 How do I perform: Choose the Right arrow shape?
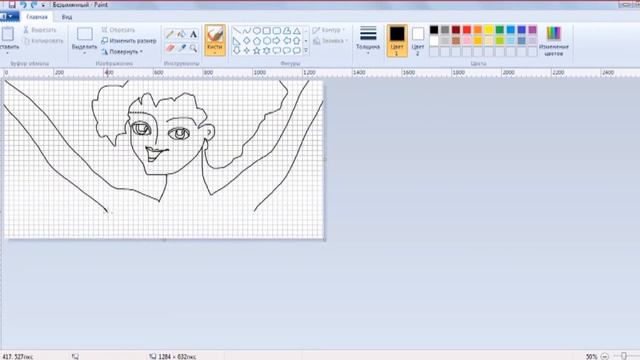point(277,41)
